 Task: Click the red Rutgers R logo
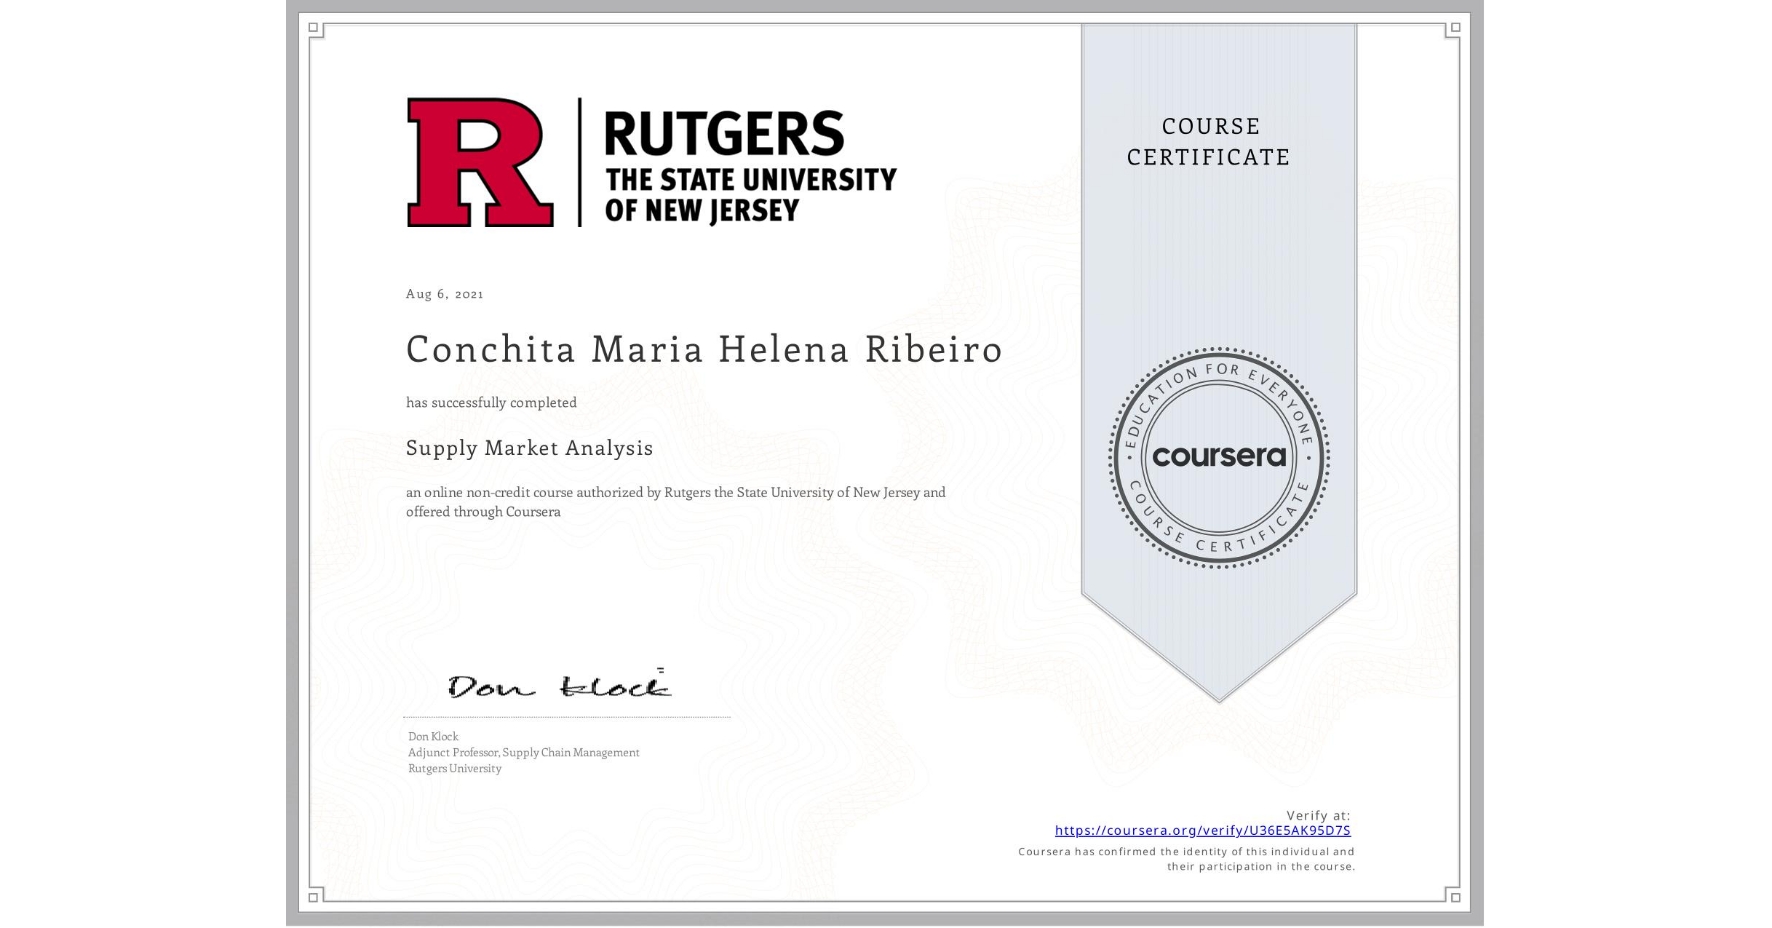click(x=478, y=163)
